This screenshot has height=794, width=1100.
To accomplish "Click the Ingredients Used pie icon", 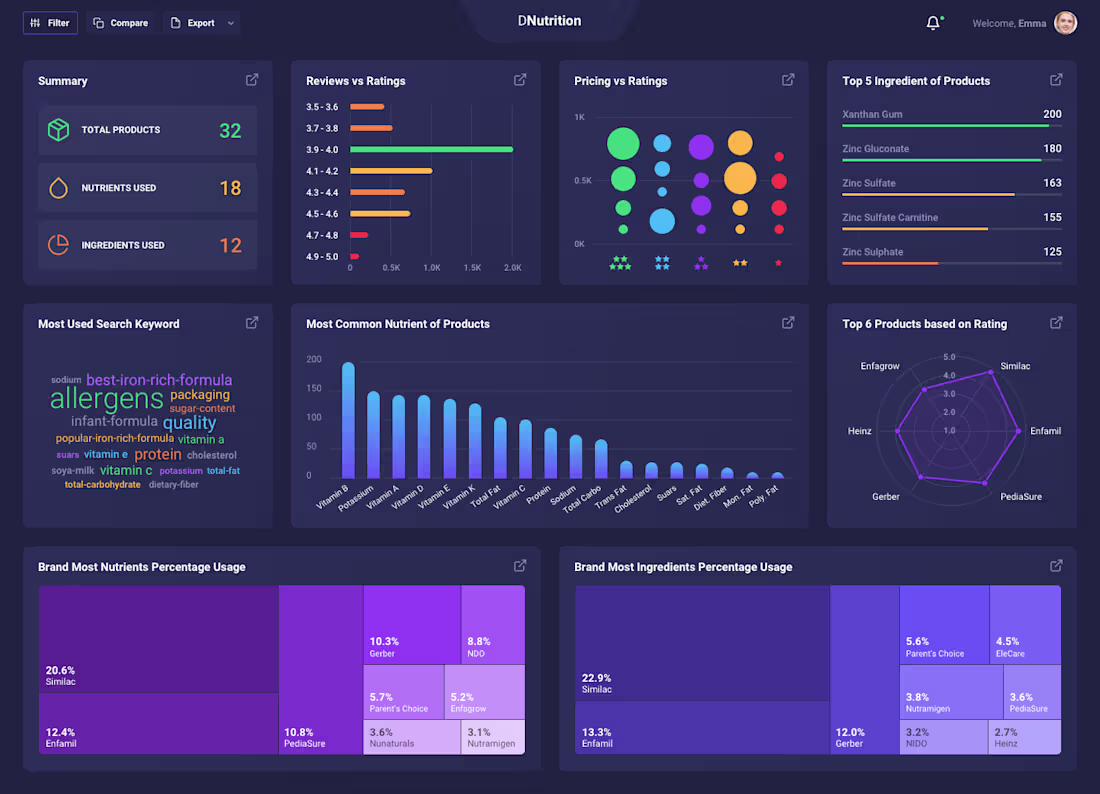I will 59,245.
